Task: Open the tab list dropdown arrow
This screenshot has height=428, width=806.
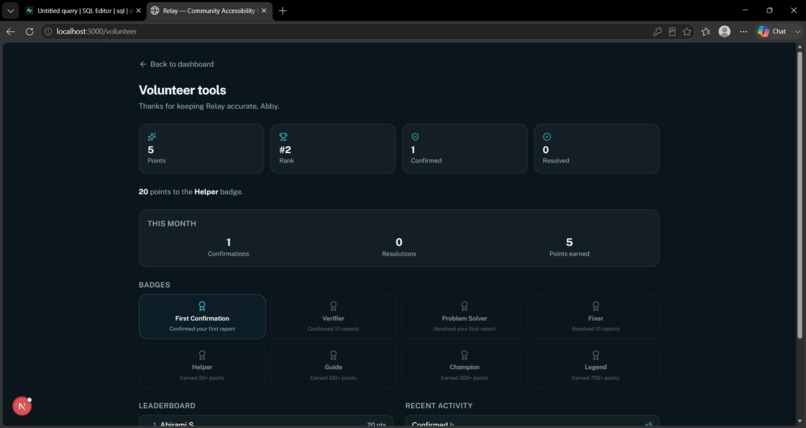Action: click(x=10, y=10)
